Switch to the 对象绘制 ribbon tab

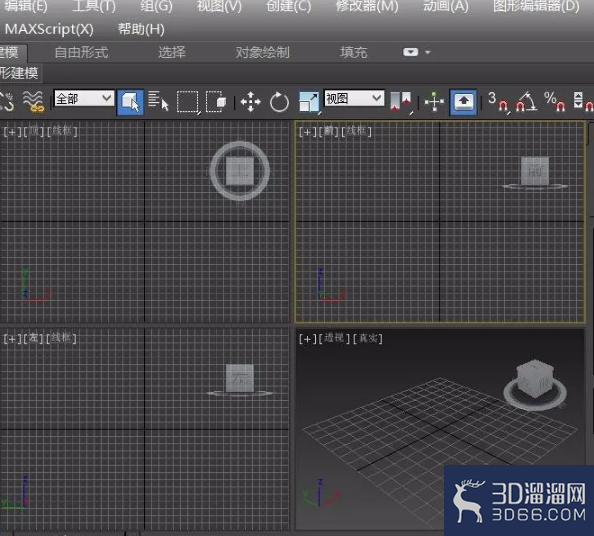(x=262, y=52)
